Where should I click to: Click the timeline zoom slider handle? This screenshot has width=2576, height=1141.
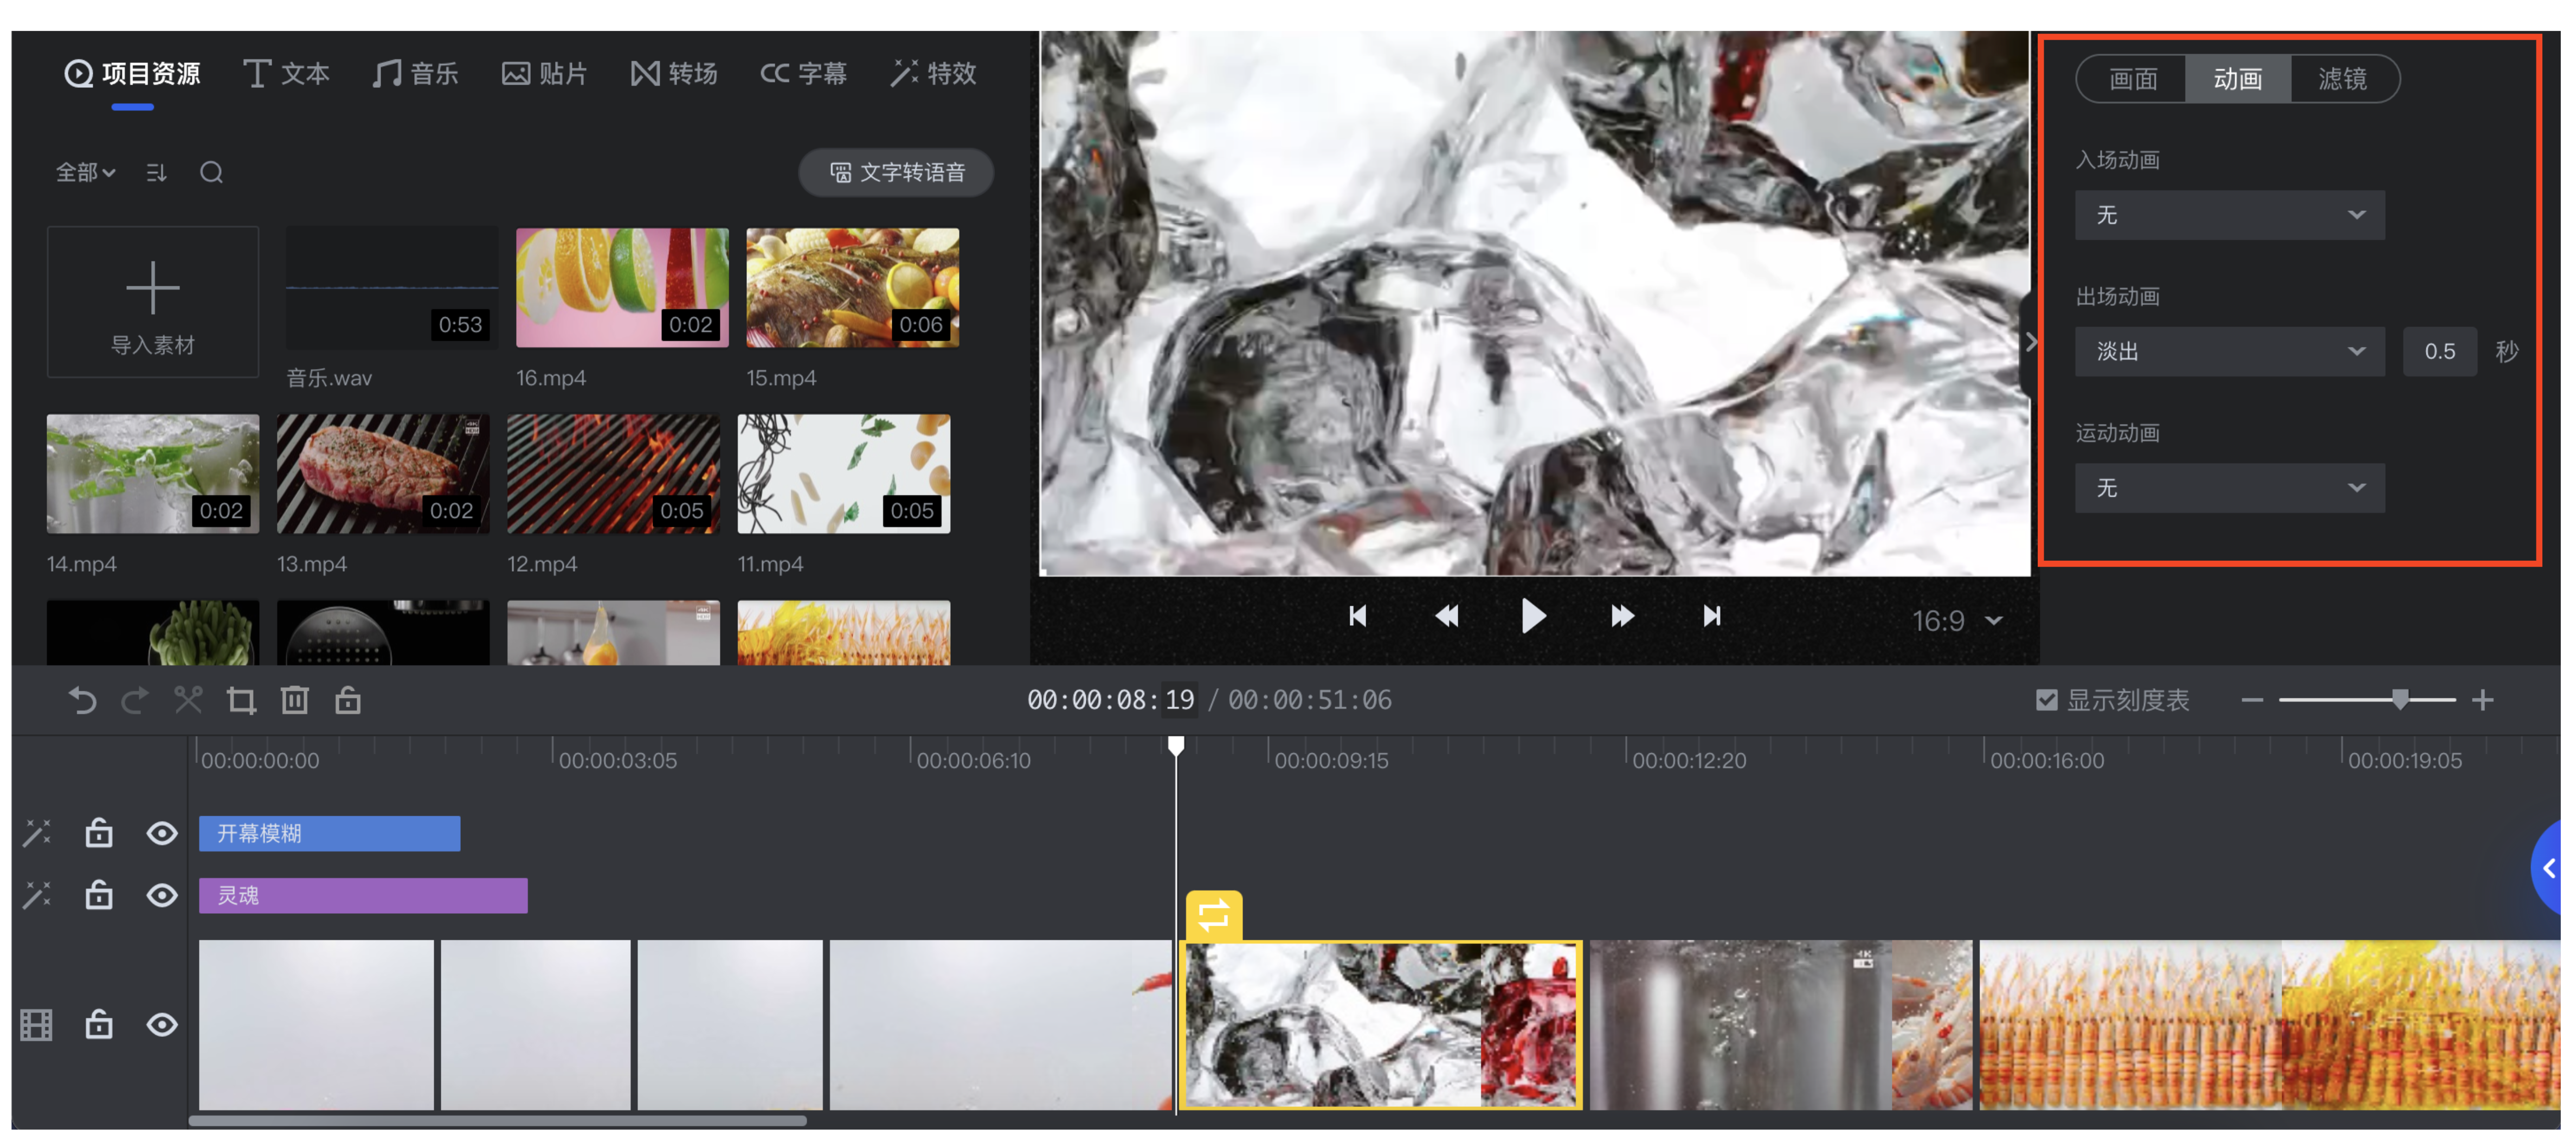click(2400, 699)
